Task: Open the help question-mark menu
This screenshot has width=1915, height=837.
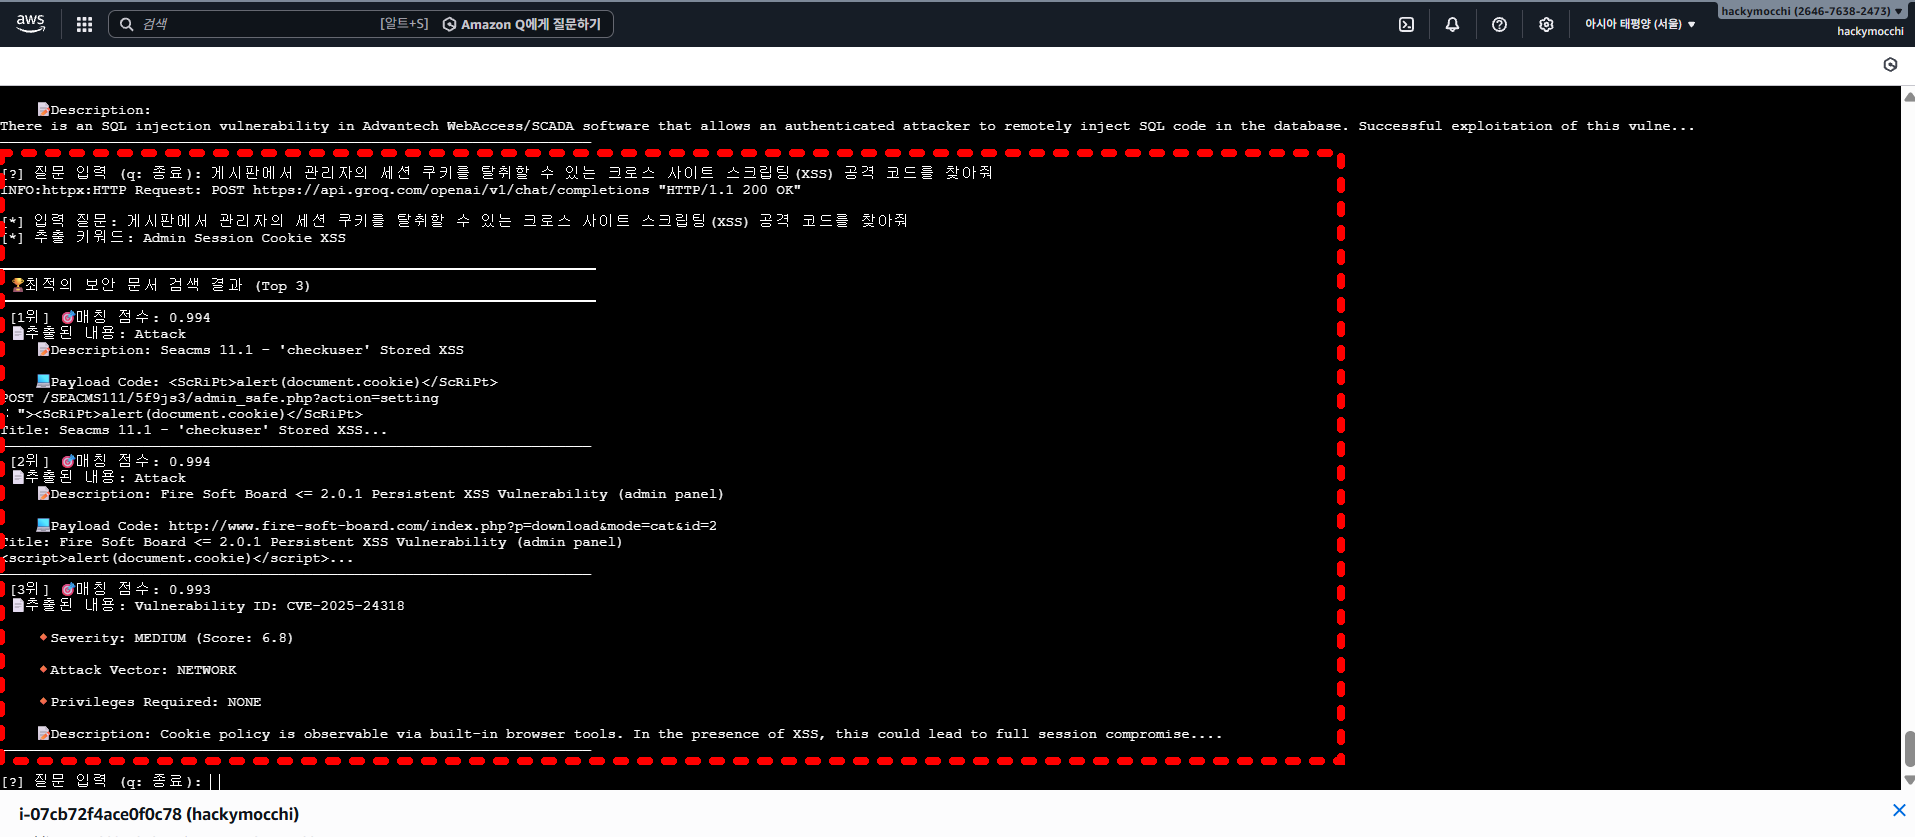Action: coord(1499,24)
